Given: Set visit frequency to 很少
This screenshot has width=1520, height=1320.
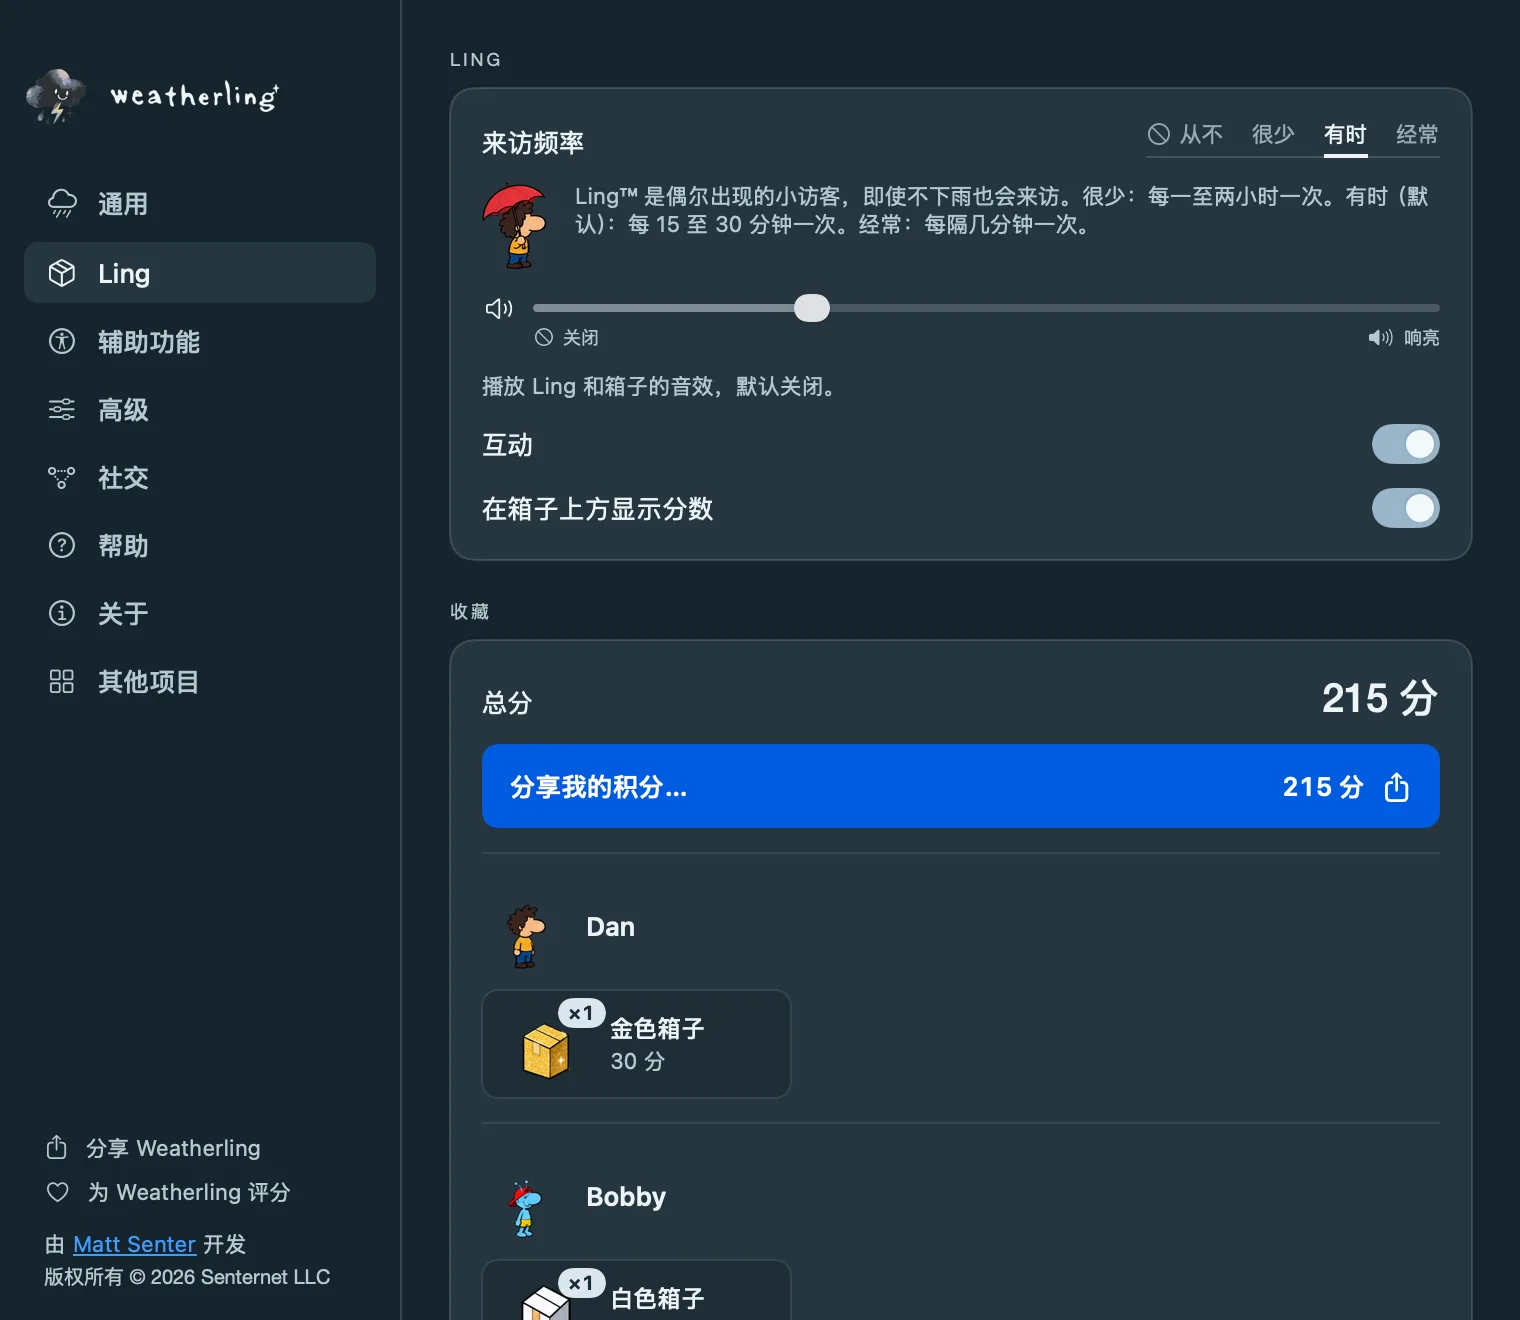Looking at the screenshot, I should pos(1273,134).
